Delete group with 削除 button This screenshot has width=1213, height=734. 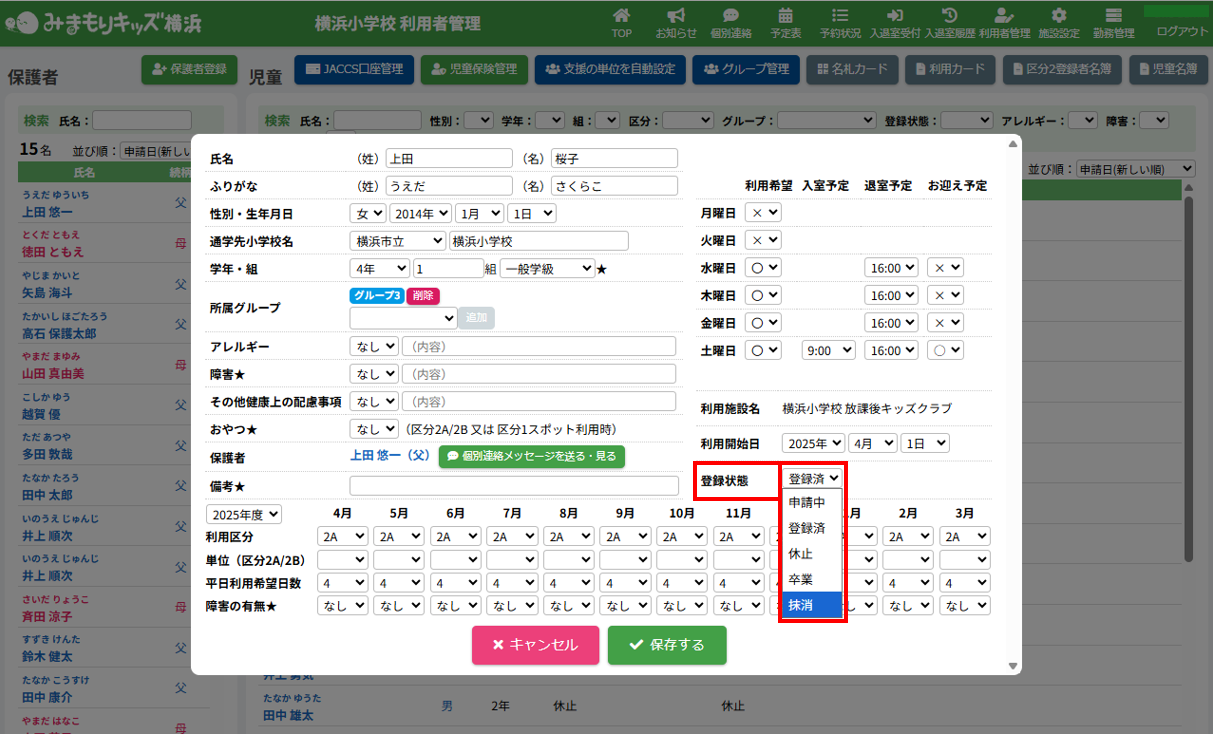tap(423, 296)
